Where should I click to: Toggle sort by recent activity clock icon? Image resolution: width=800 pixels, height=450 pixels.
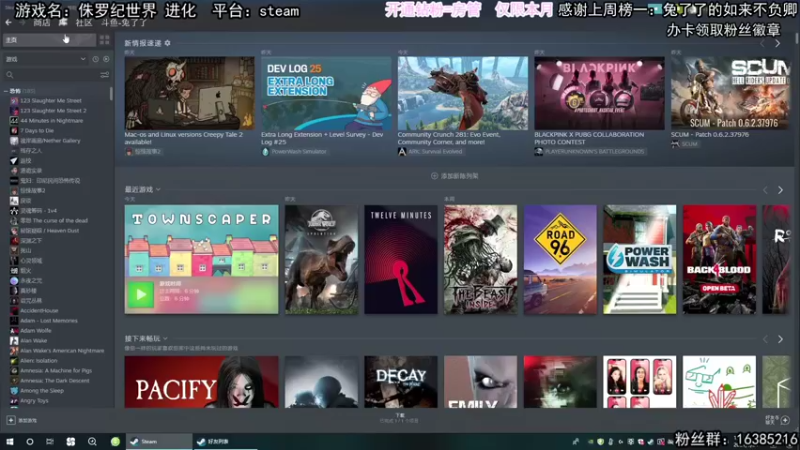pos(95,59)
